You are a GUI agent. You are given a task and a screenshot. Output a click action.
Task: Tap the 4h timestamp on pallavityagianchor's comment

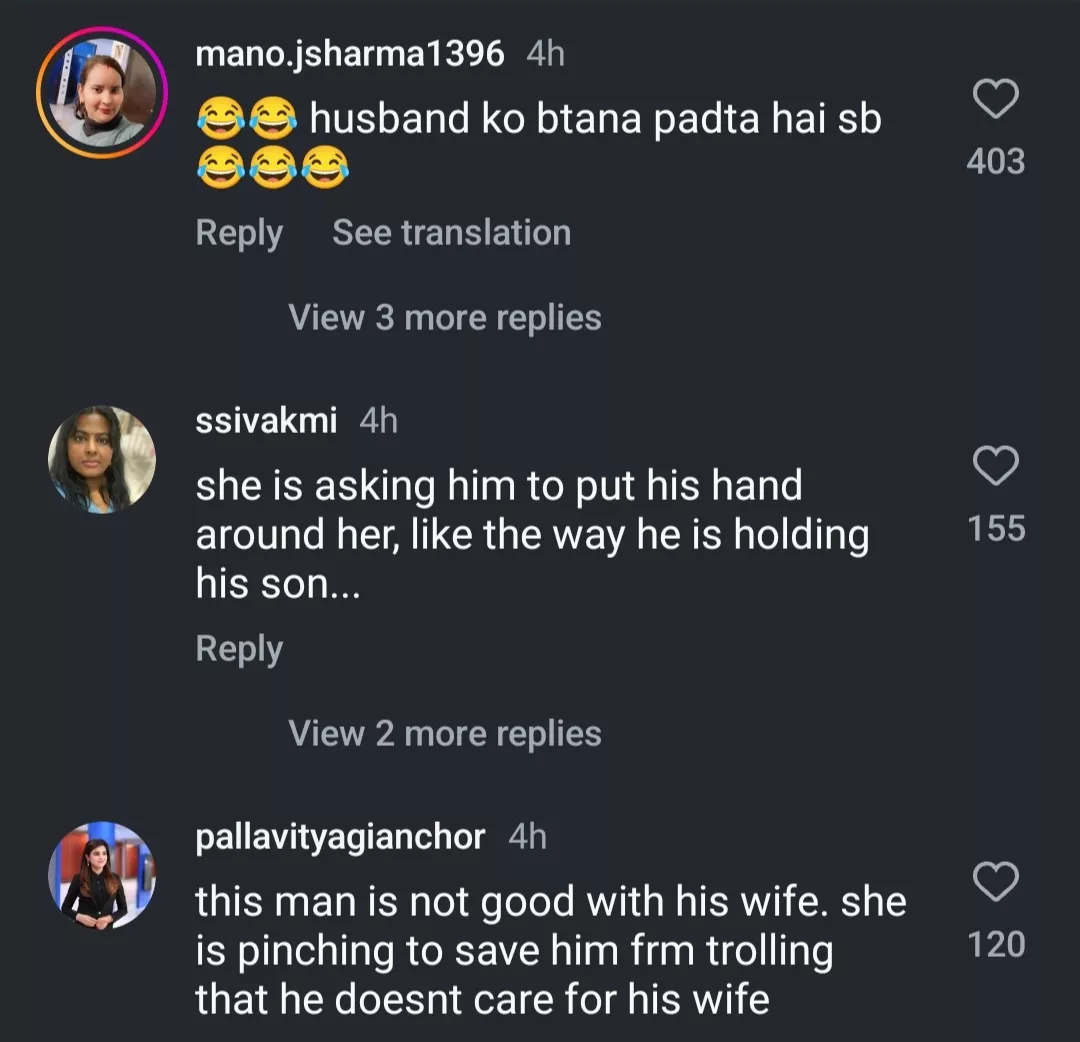click(x=528, y=838)
